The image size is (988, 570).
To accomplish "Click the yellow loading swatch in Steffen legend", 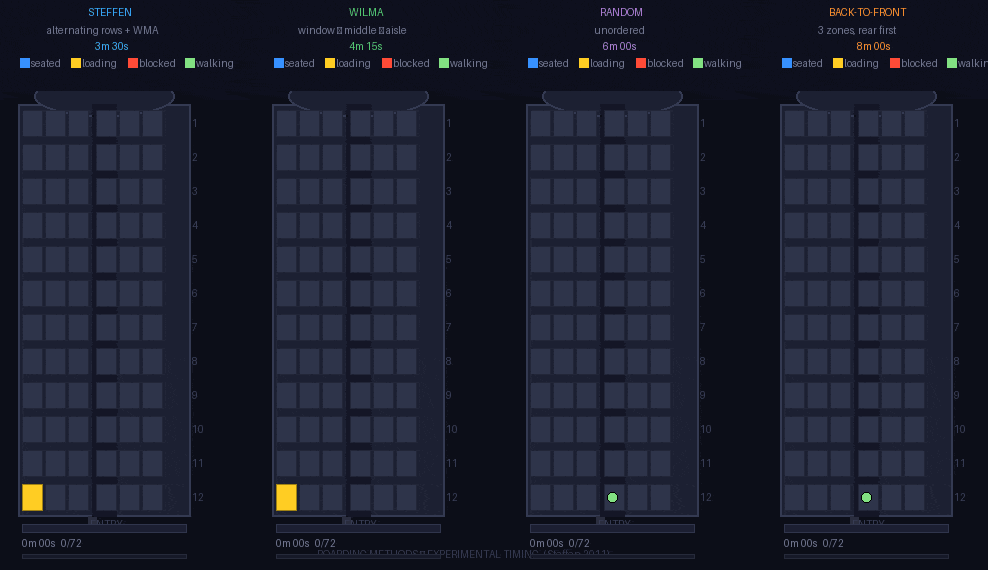I will click(x=76, y=63).
